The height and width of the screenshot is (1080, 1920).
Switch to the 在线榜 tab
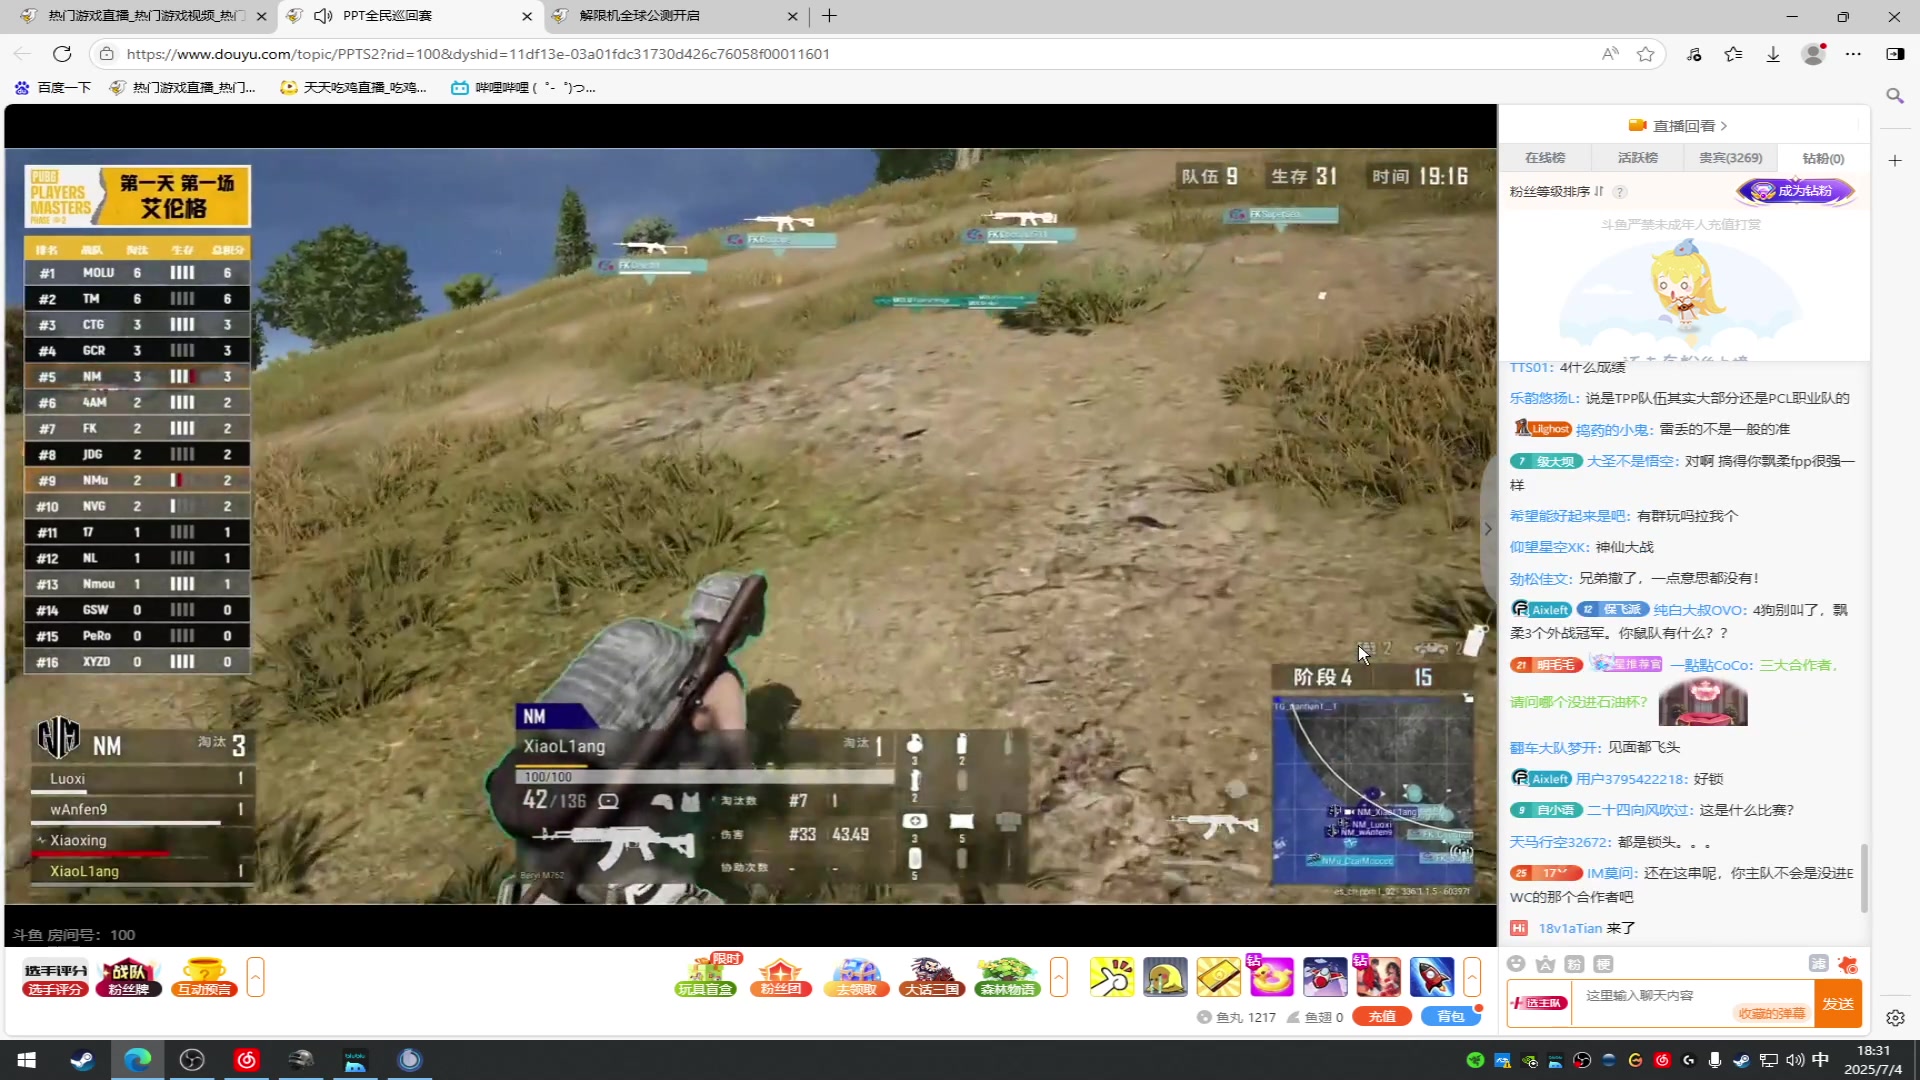(x=1545, y=158)
